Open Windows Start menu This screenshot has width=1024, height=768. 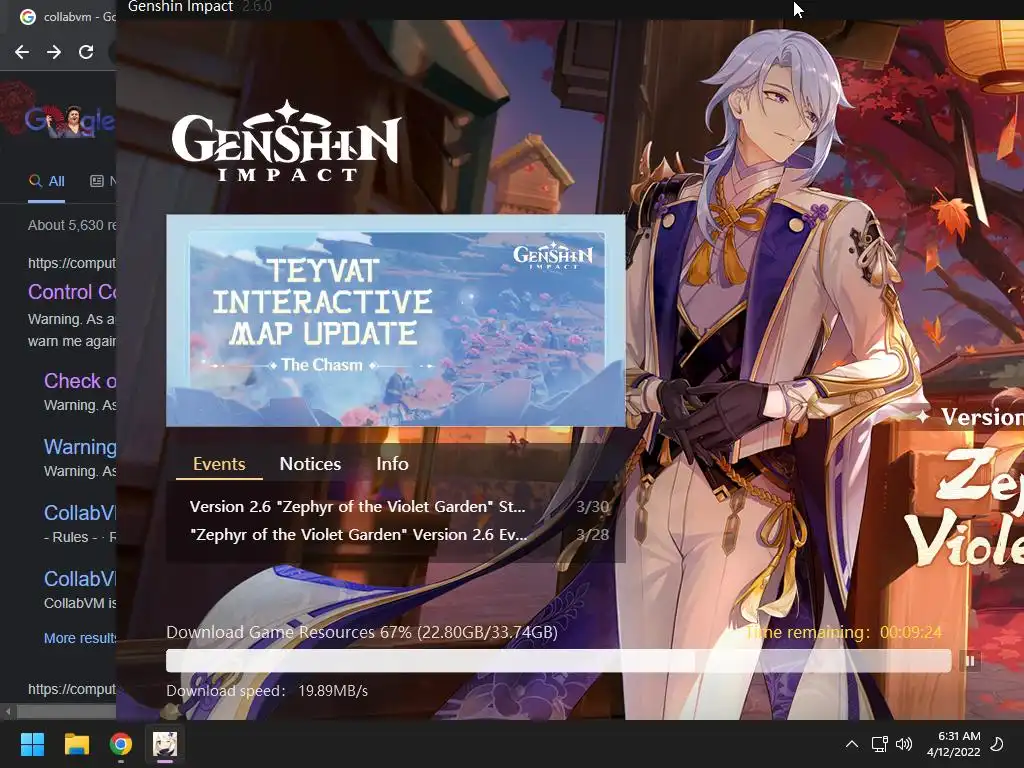[x=32, y=744]
